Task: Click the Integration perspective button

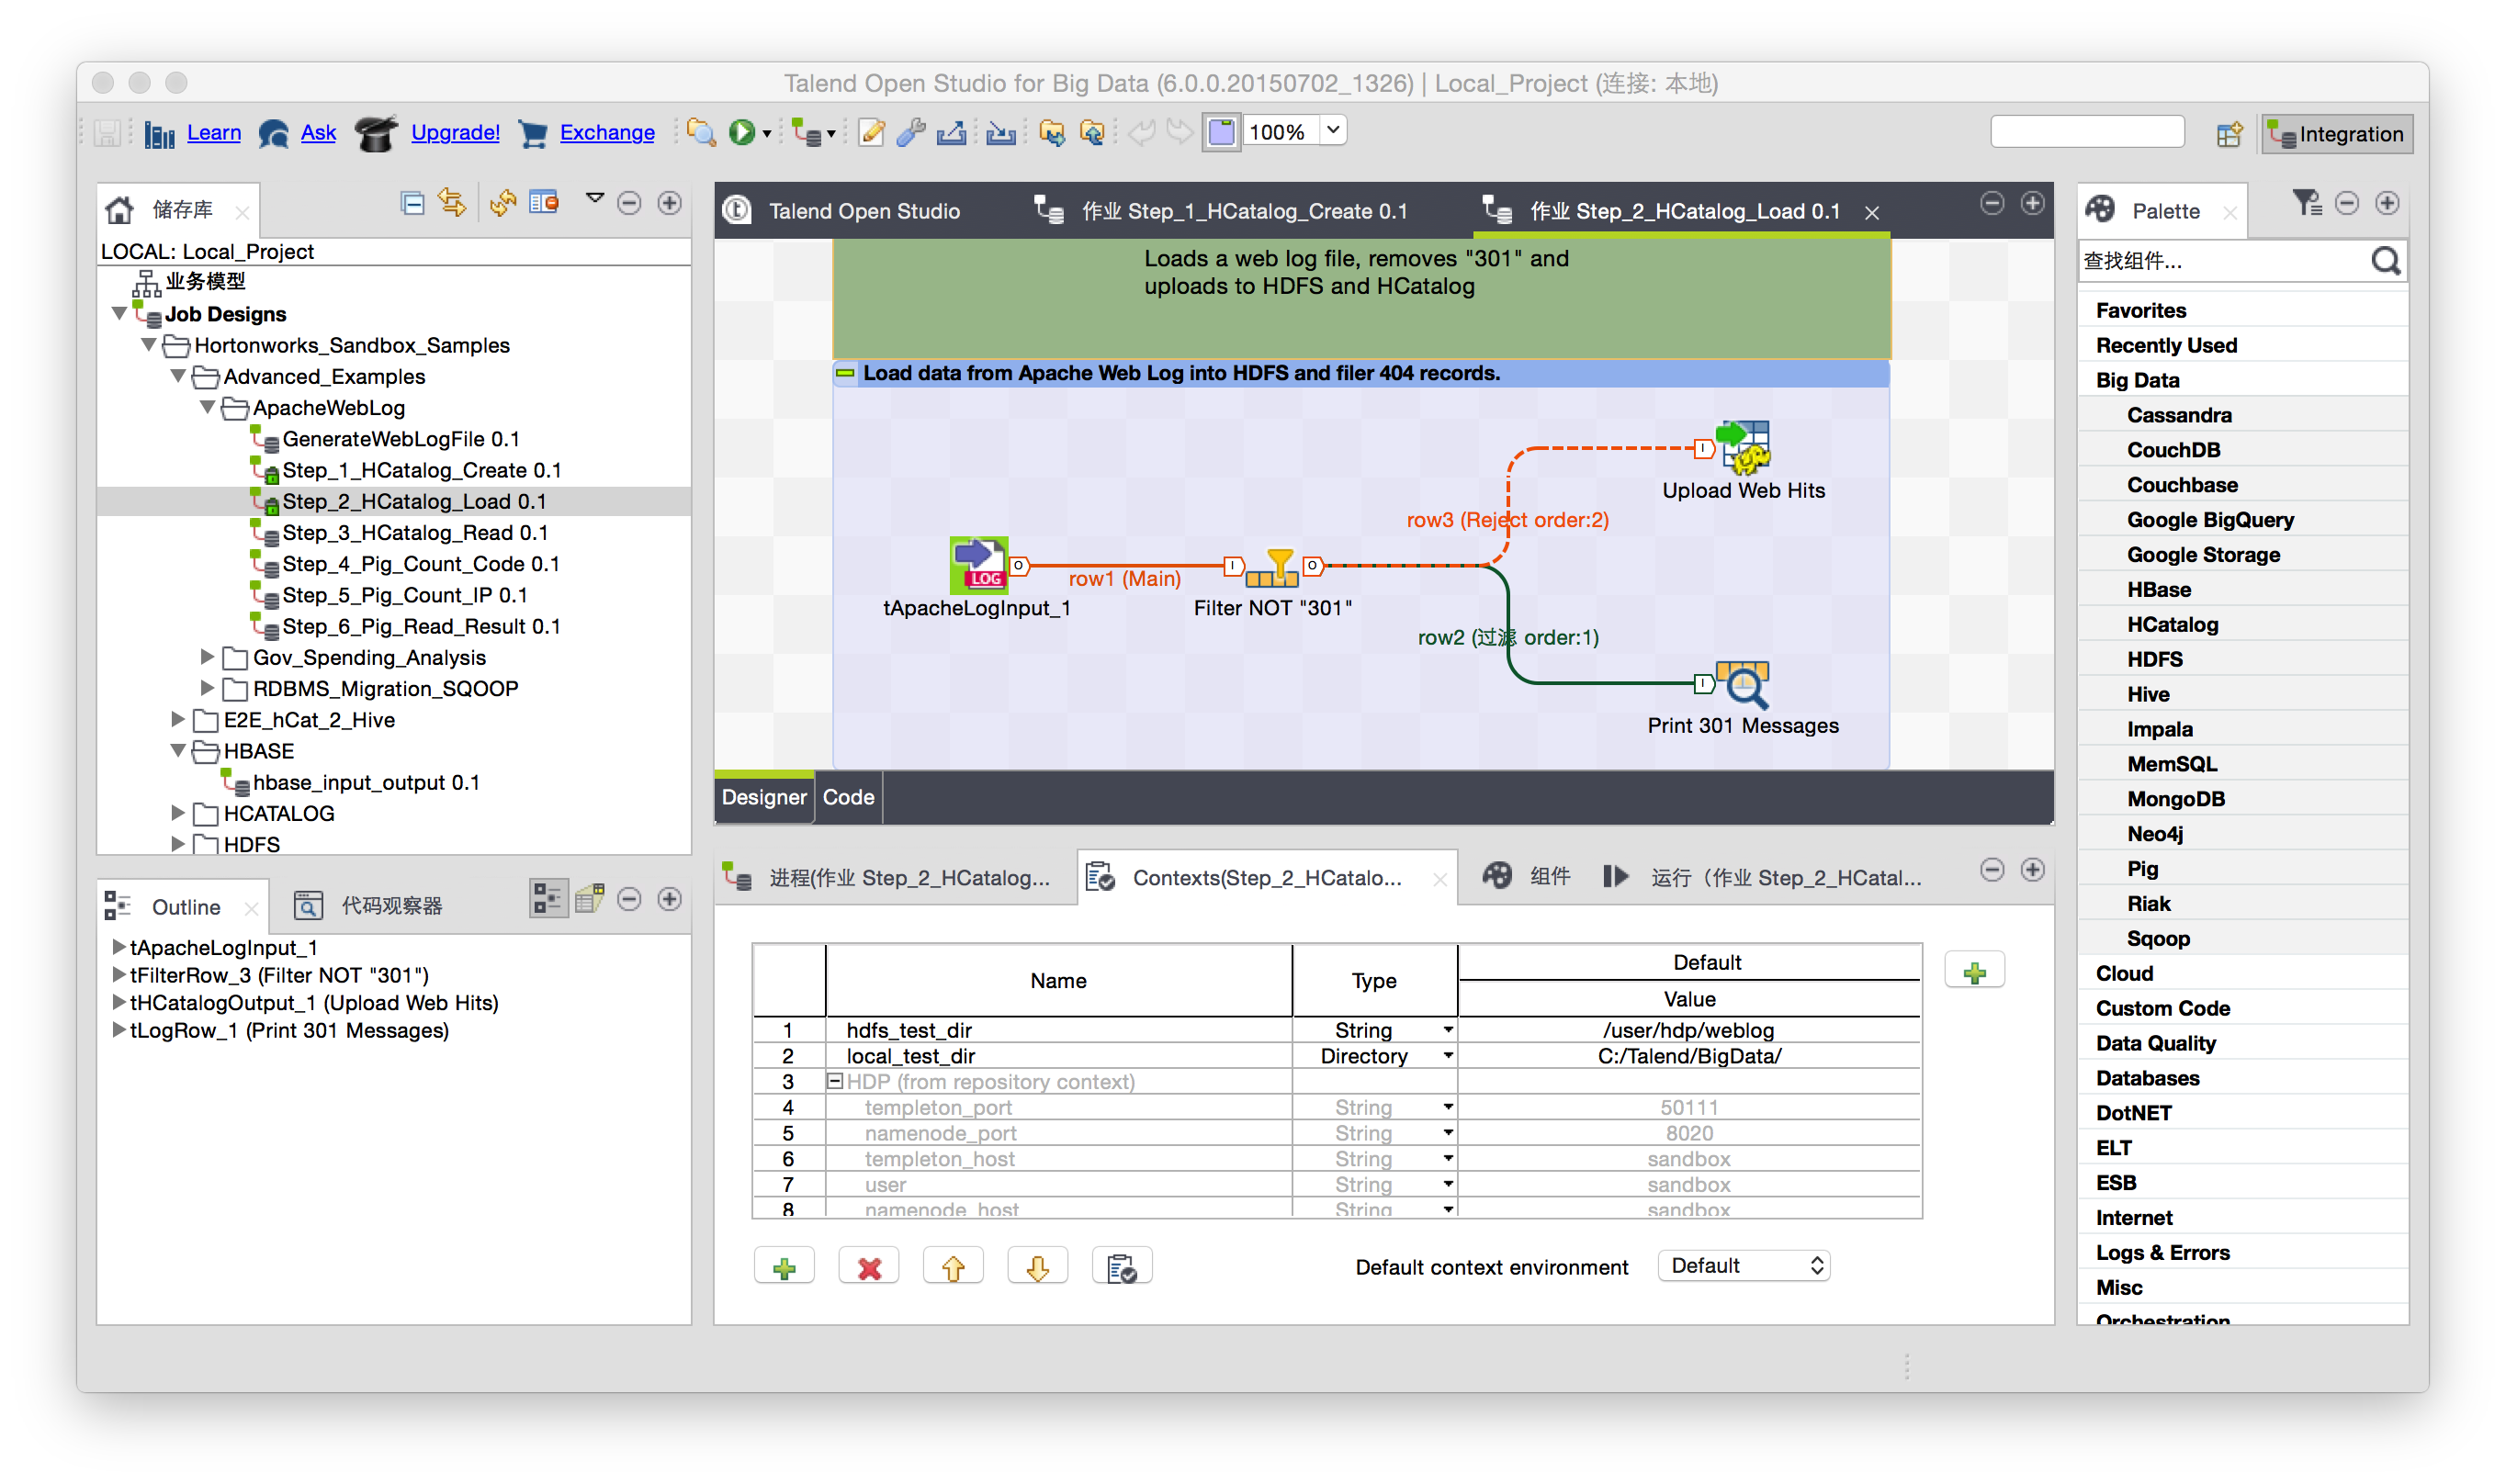Action: (x=2336, y=134)
